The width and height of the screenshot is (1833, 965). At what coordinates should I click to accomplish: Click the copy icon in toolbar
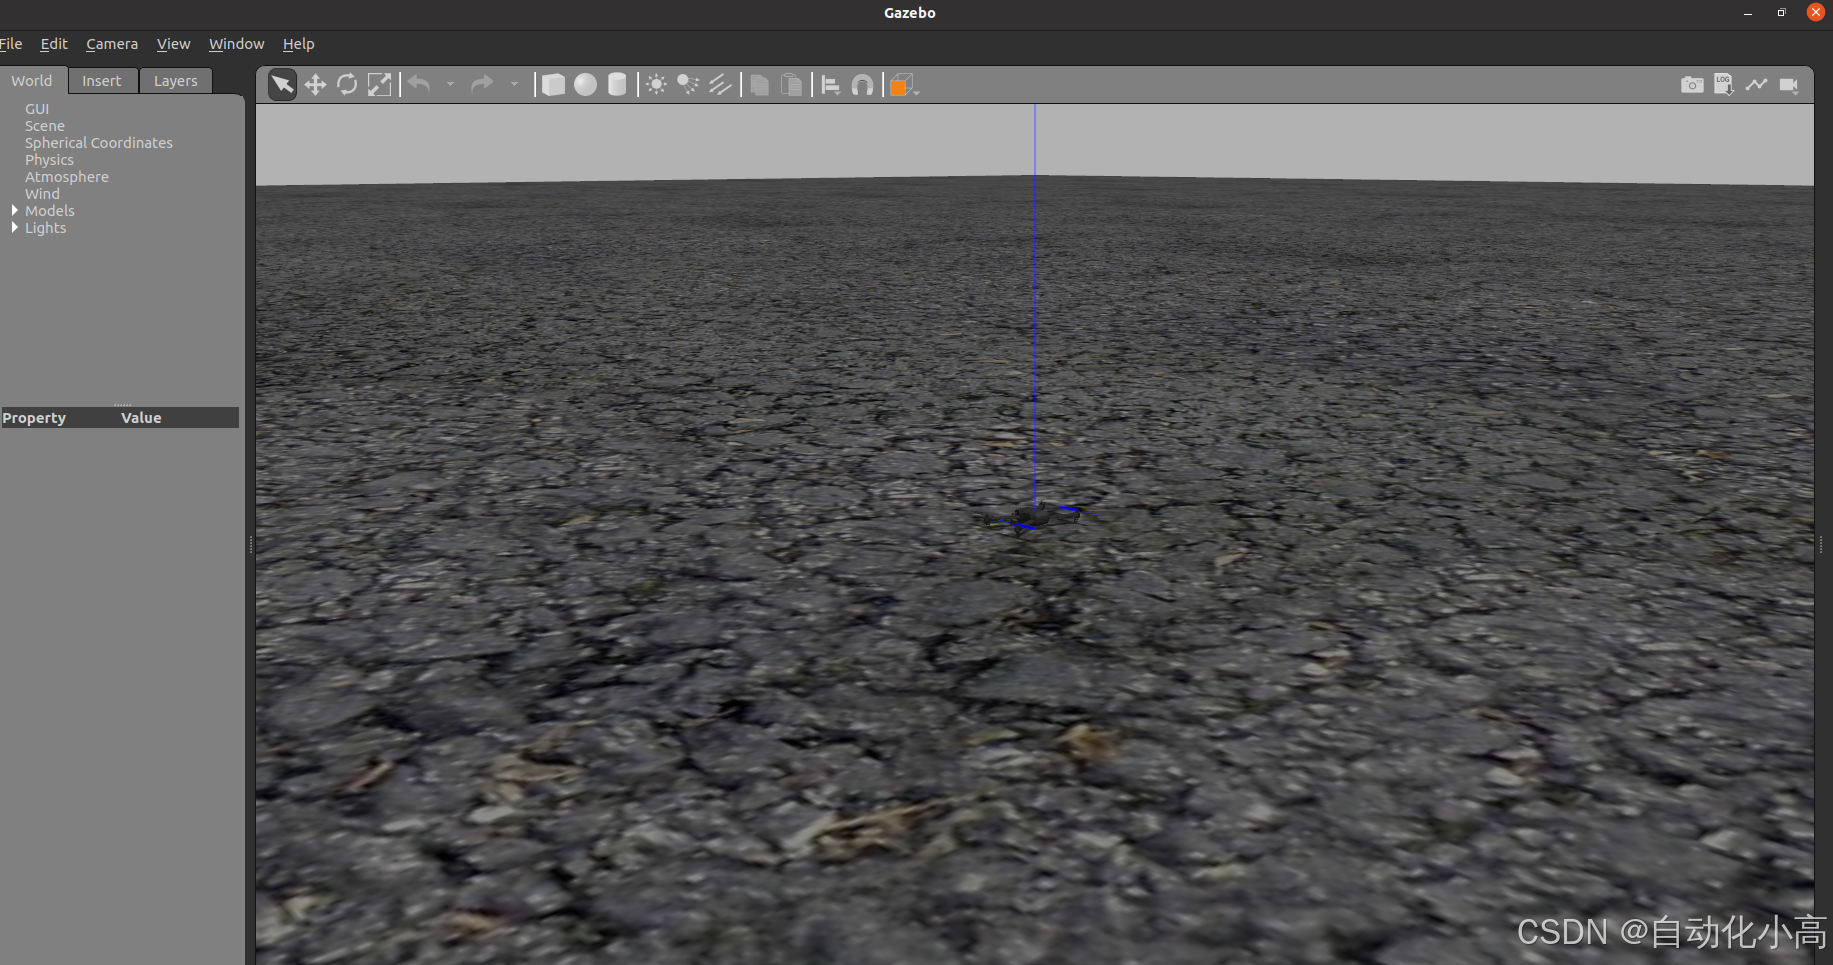[759, 85]
